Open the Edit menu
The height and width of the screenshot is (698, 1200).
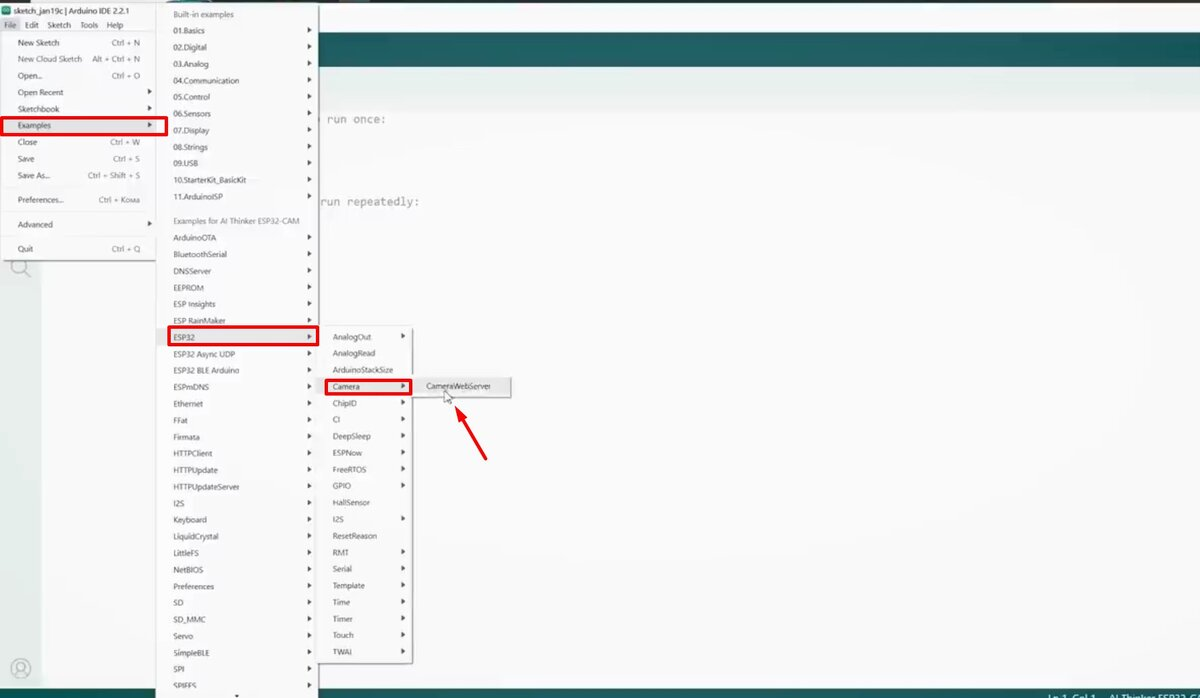(32, 25)
